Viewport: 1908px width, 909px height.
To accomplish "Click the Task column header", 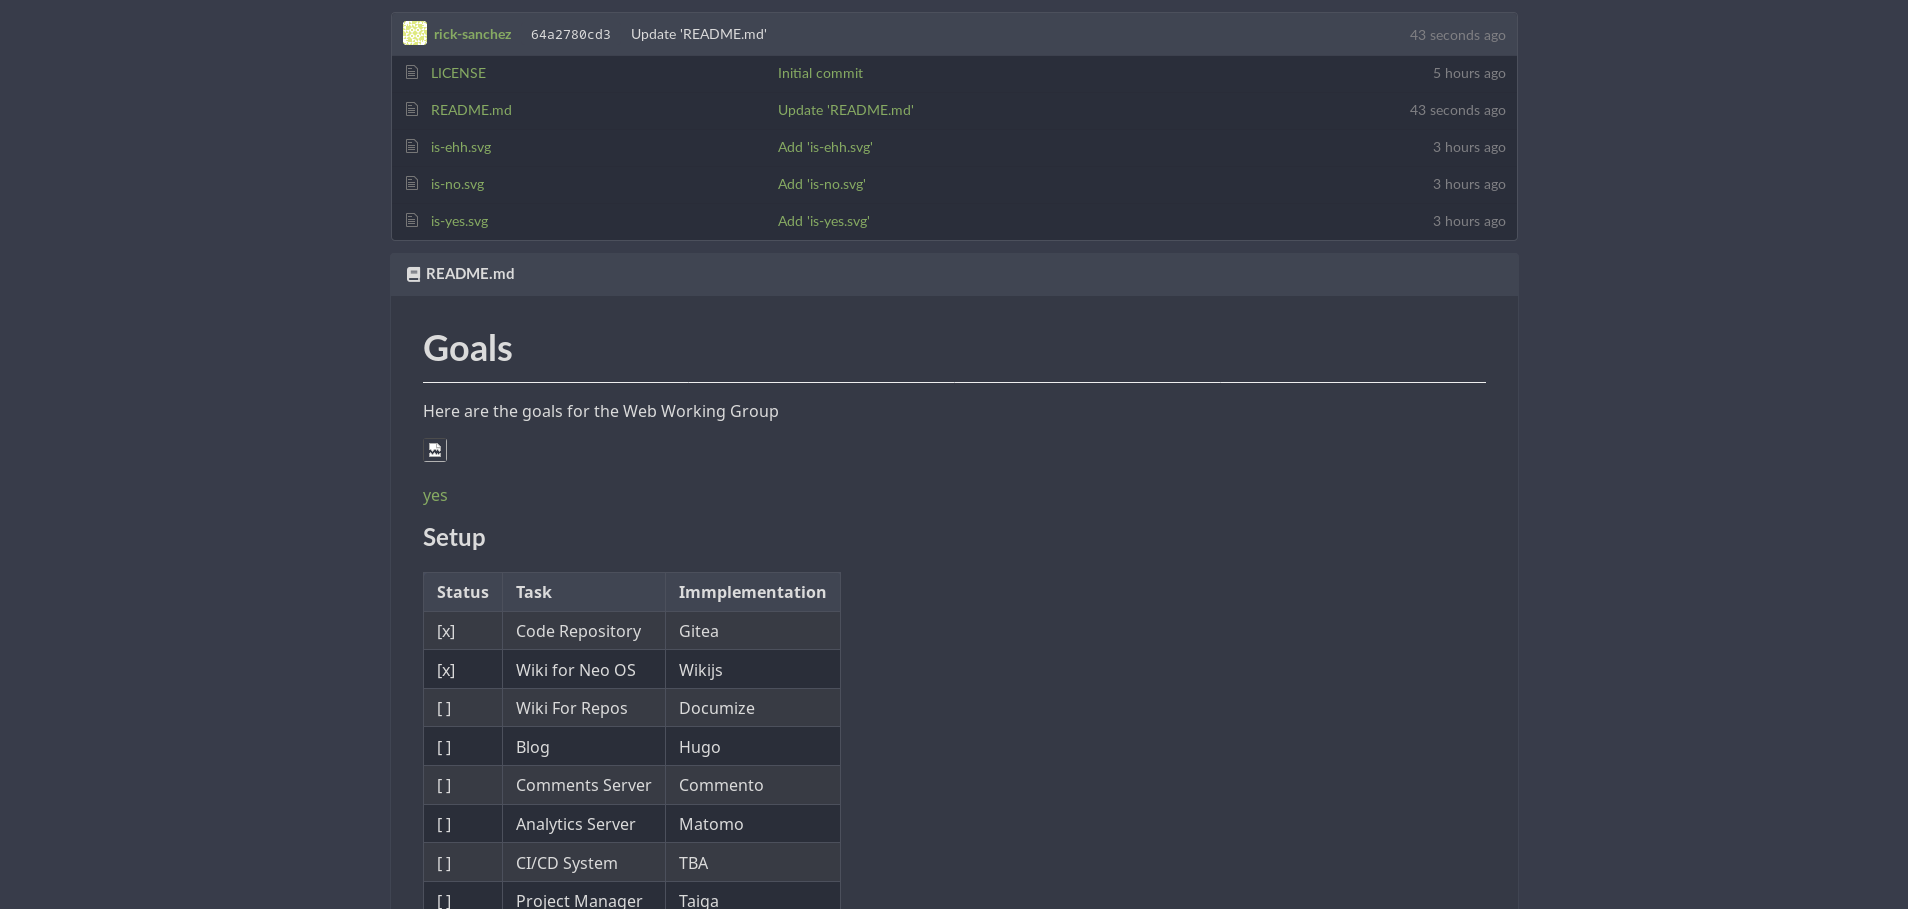I will pos(584,592).
